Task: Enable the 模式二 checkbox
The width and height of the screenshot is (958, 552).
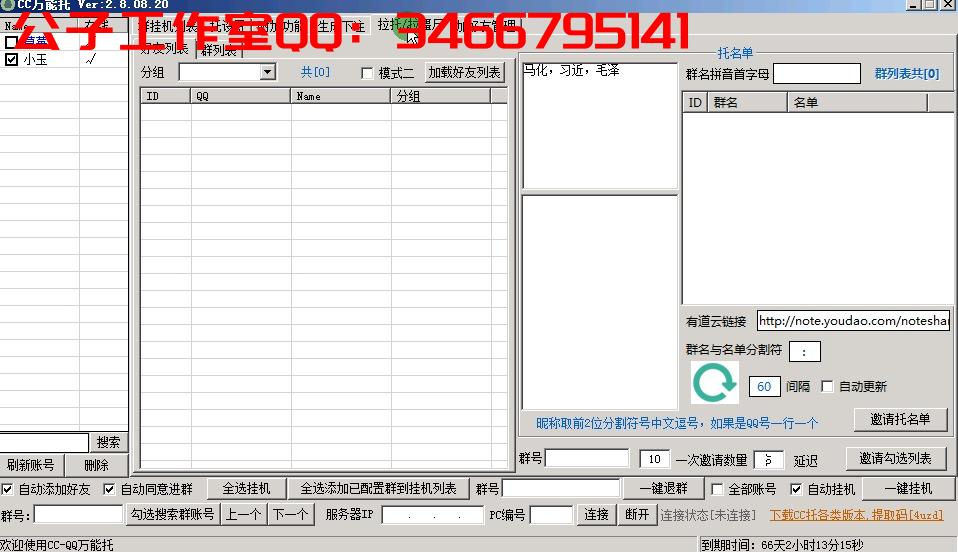Action: pos(367,73)
